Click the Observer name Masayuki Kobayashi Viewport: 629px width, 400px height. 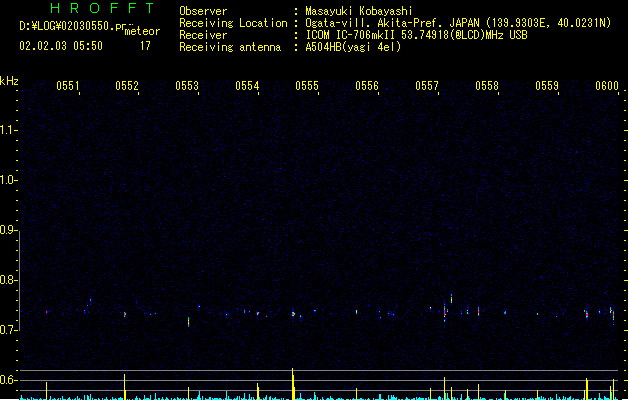tap(359, 11)
